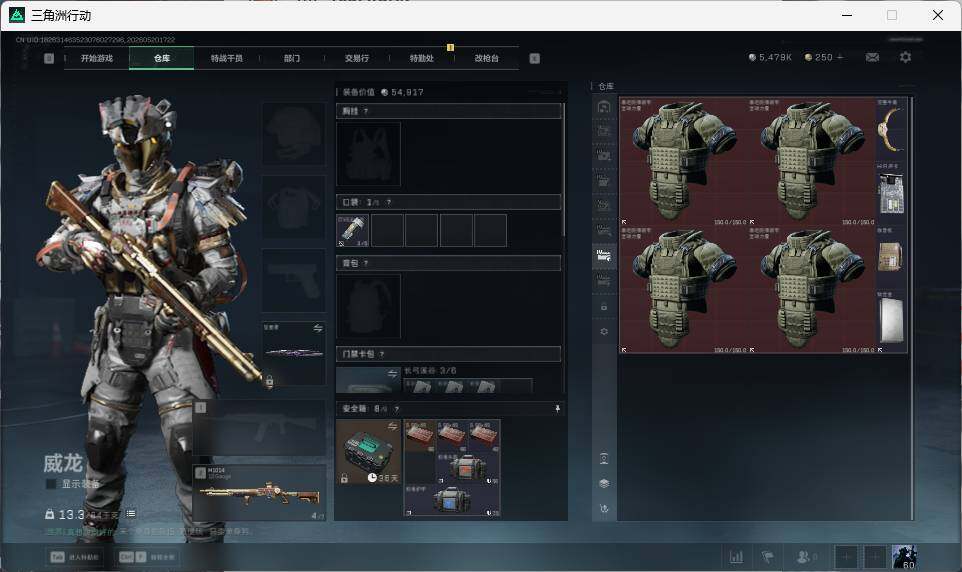The width and height of the screenshot is (962, 572).
Task: Select the silver plate item in warehouse
Action: click(891, 321)
